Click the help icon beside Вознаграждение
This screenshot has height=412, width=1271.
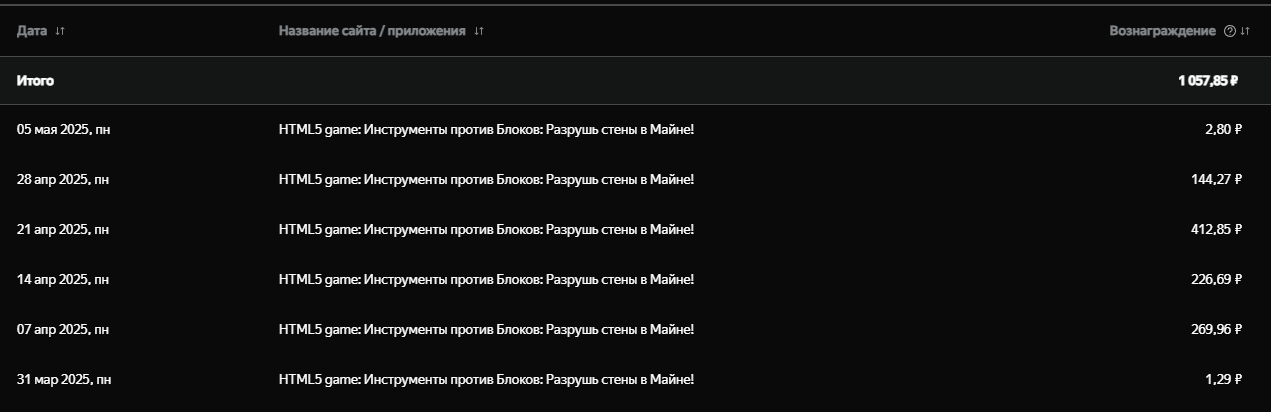[x=1230, y=31]
